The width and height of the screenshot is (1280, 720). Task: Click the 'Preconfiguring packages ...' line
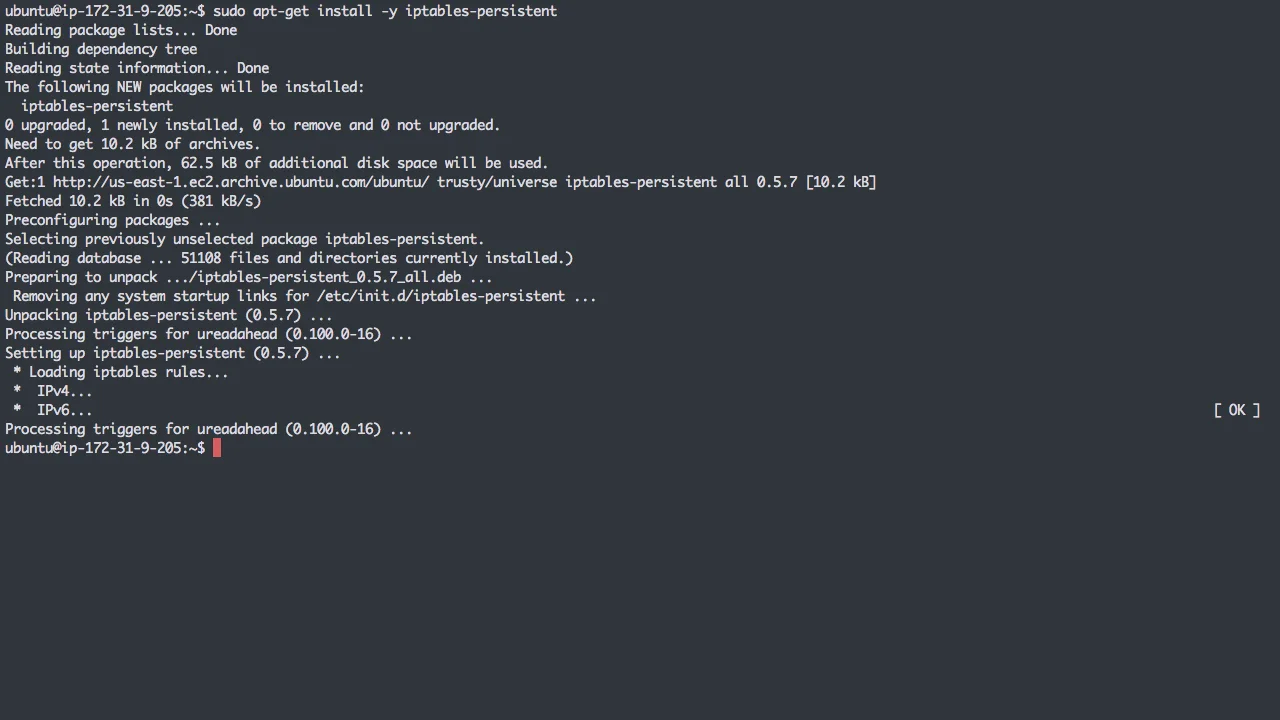coord(113,220)
